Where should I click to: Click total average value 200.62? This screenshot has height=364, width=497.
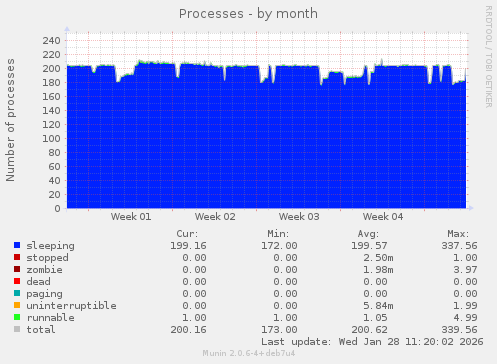pos(369,330)
